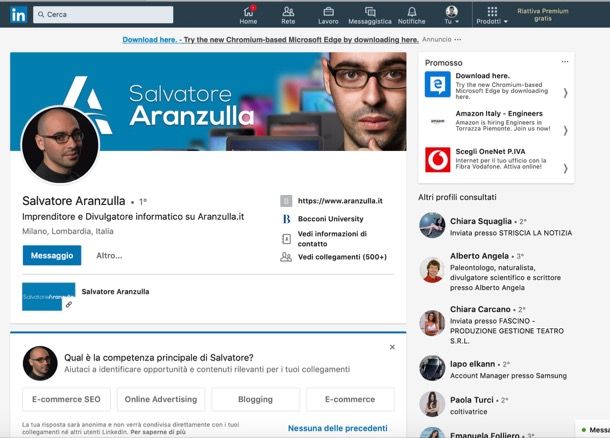This screenshot has height=438, width=610.
Task: Click lapo elkann's avatar
Action: pyautogui.click(x=432, y=368)
